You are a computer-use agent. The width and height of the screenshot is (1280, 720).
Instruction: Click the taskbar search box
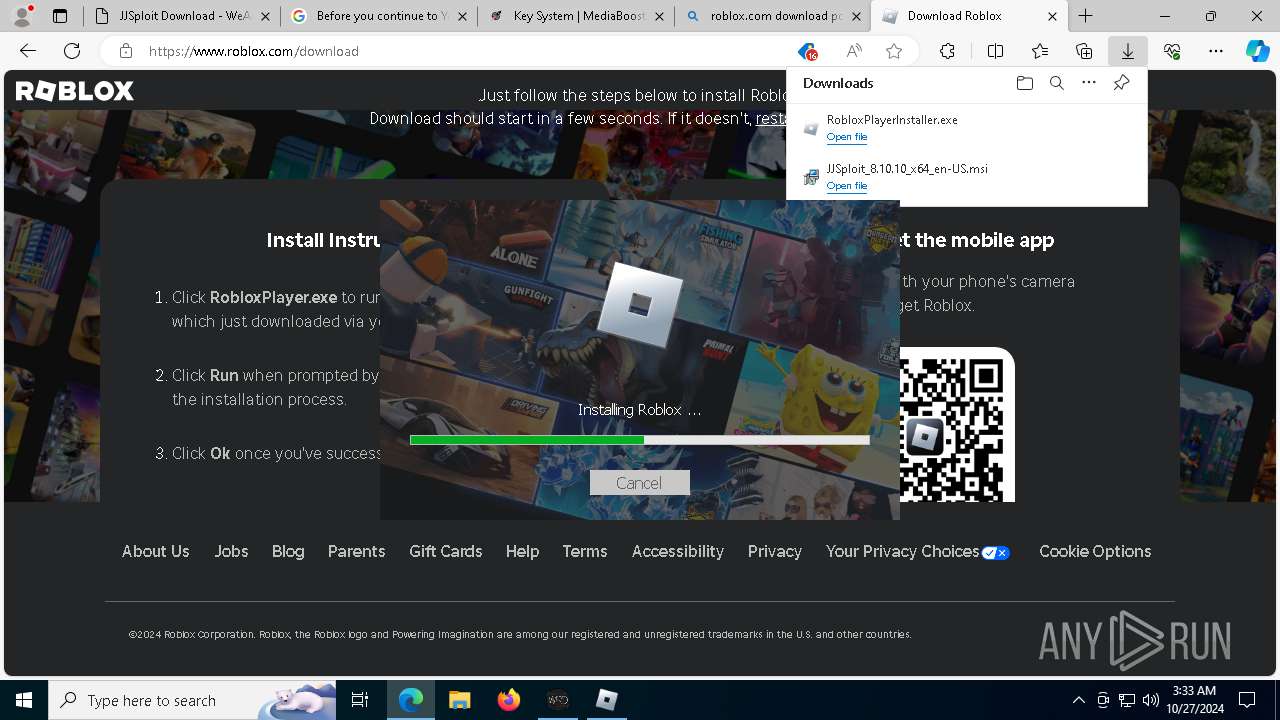(x=192, y=700)
